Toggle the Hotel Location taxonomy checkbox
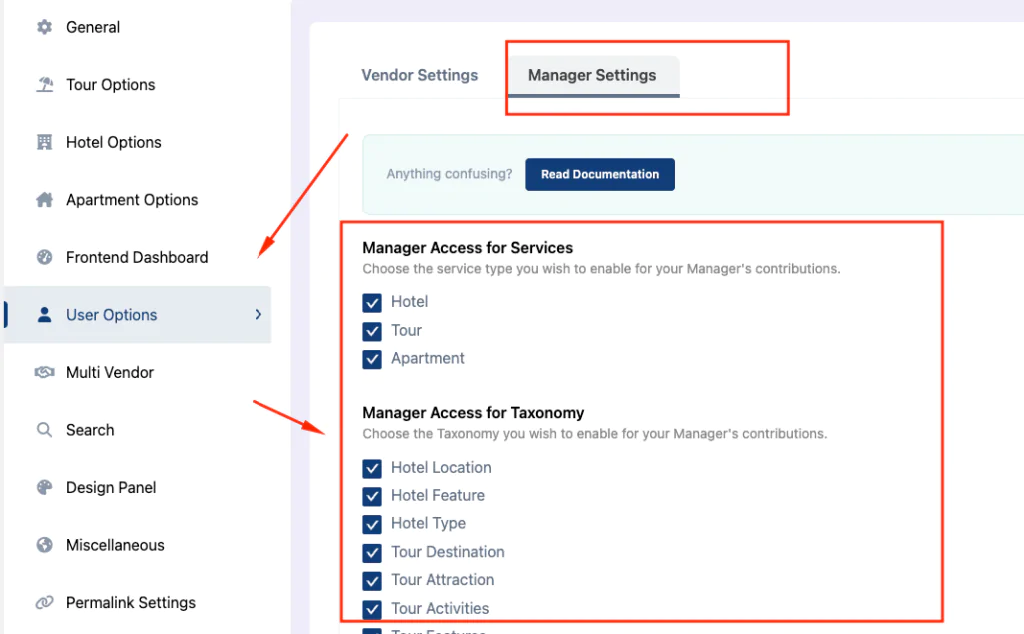Image resolution: width=1024 pixels, height=634 pixels. (x=372, y=468)
